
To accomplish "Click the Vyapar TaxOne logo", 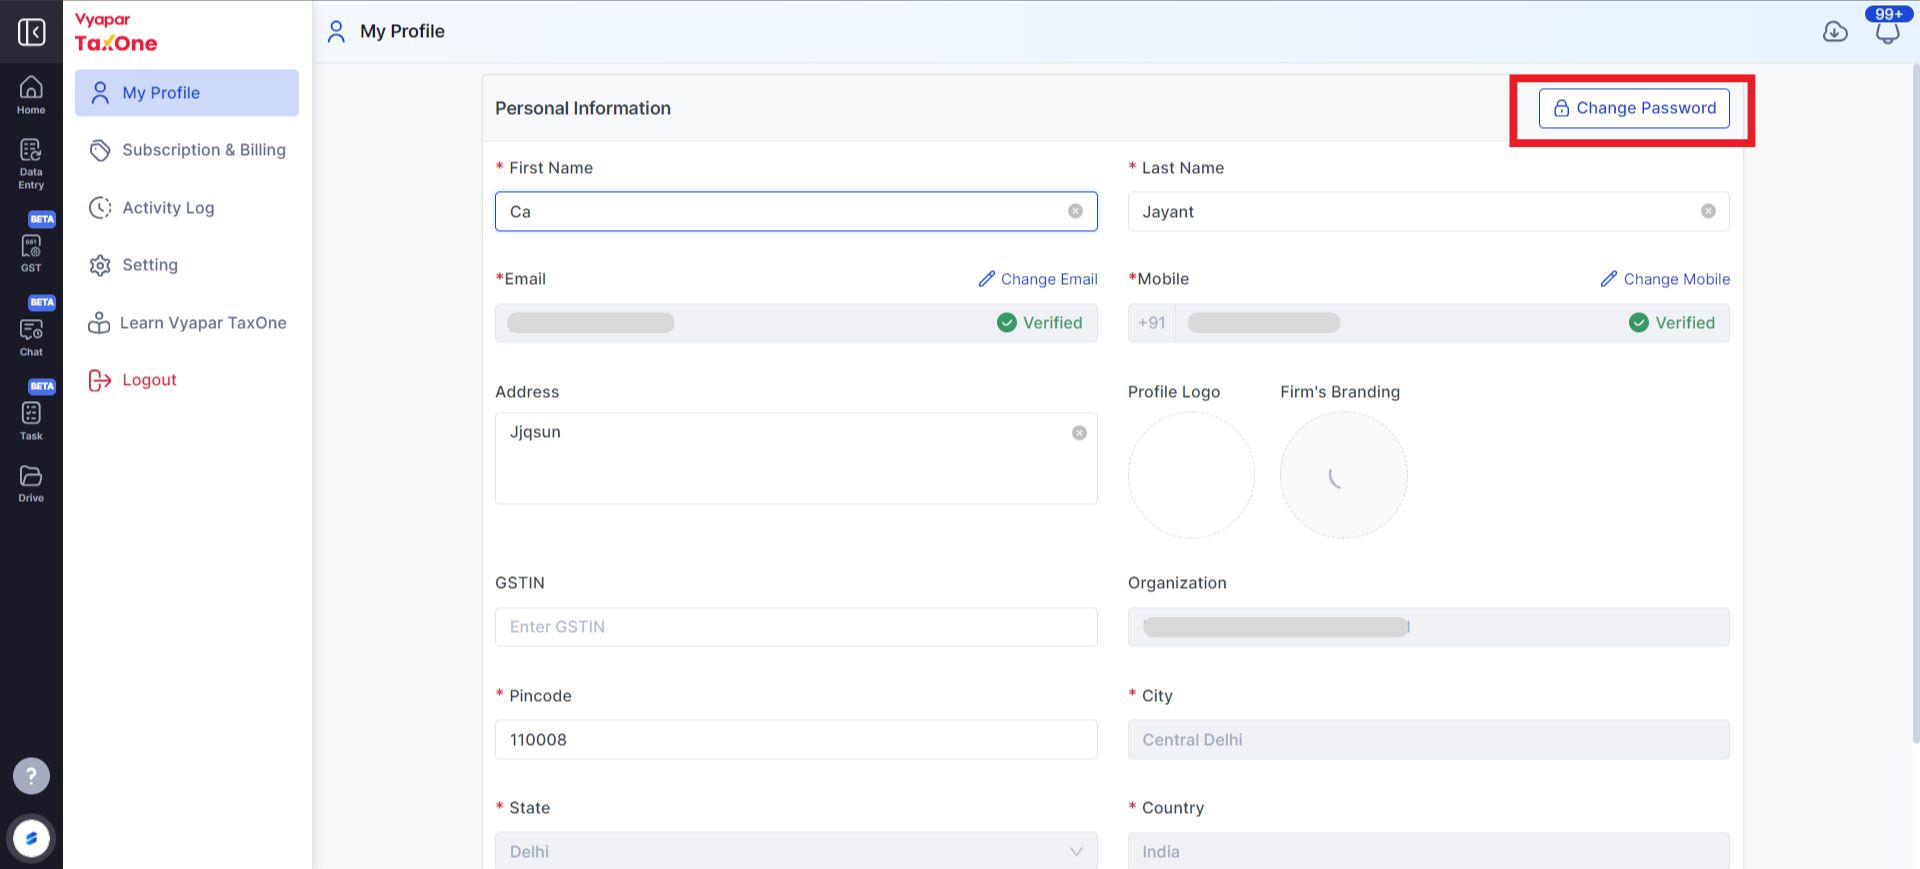I will 116,33.
